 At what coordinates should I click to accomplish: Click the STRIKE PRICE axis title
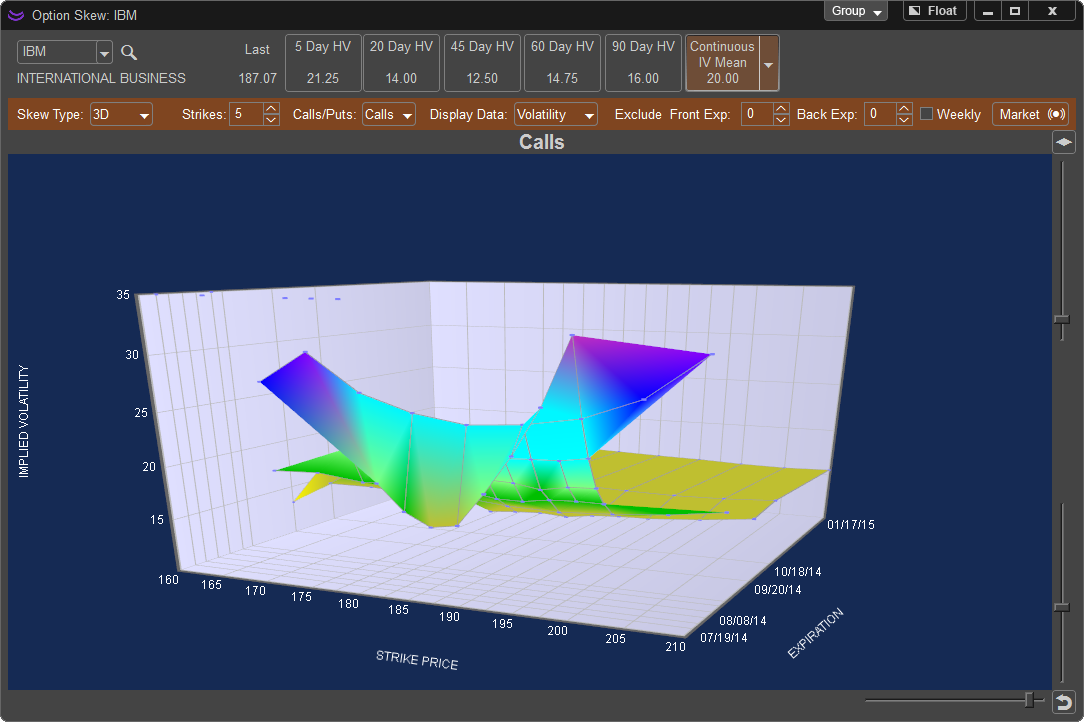coord(417,660)
